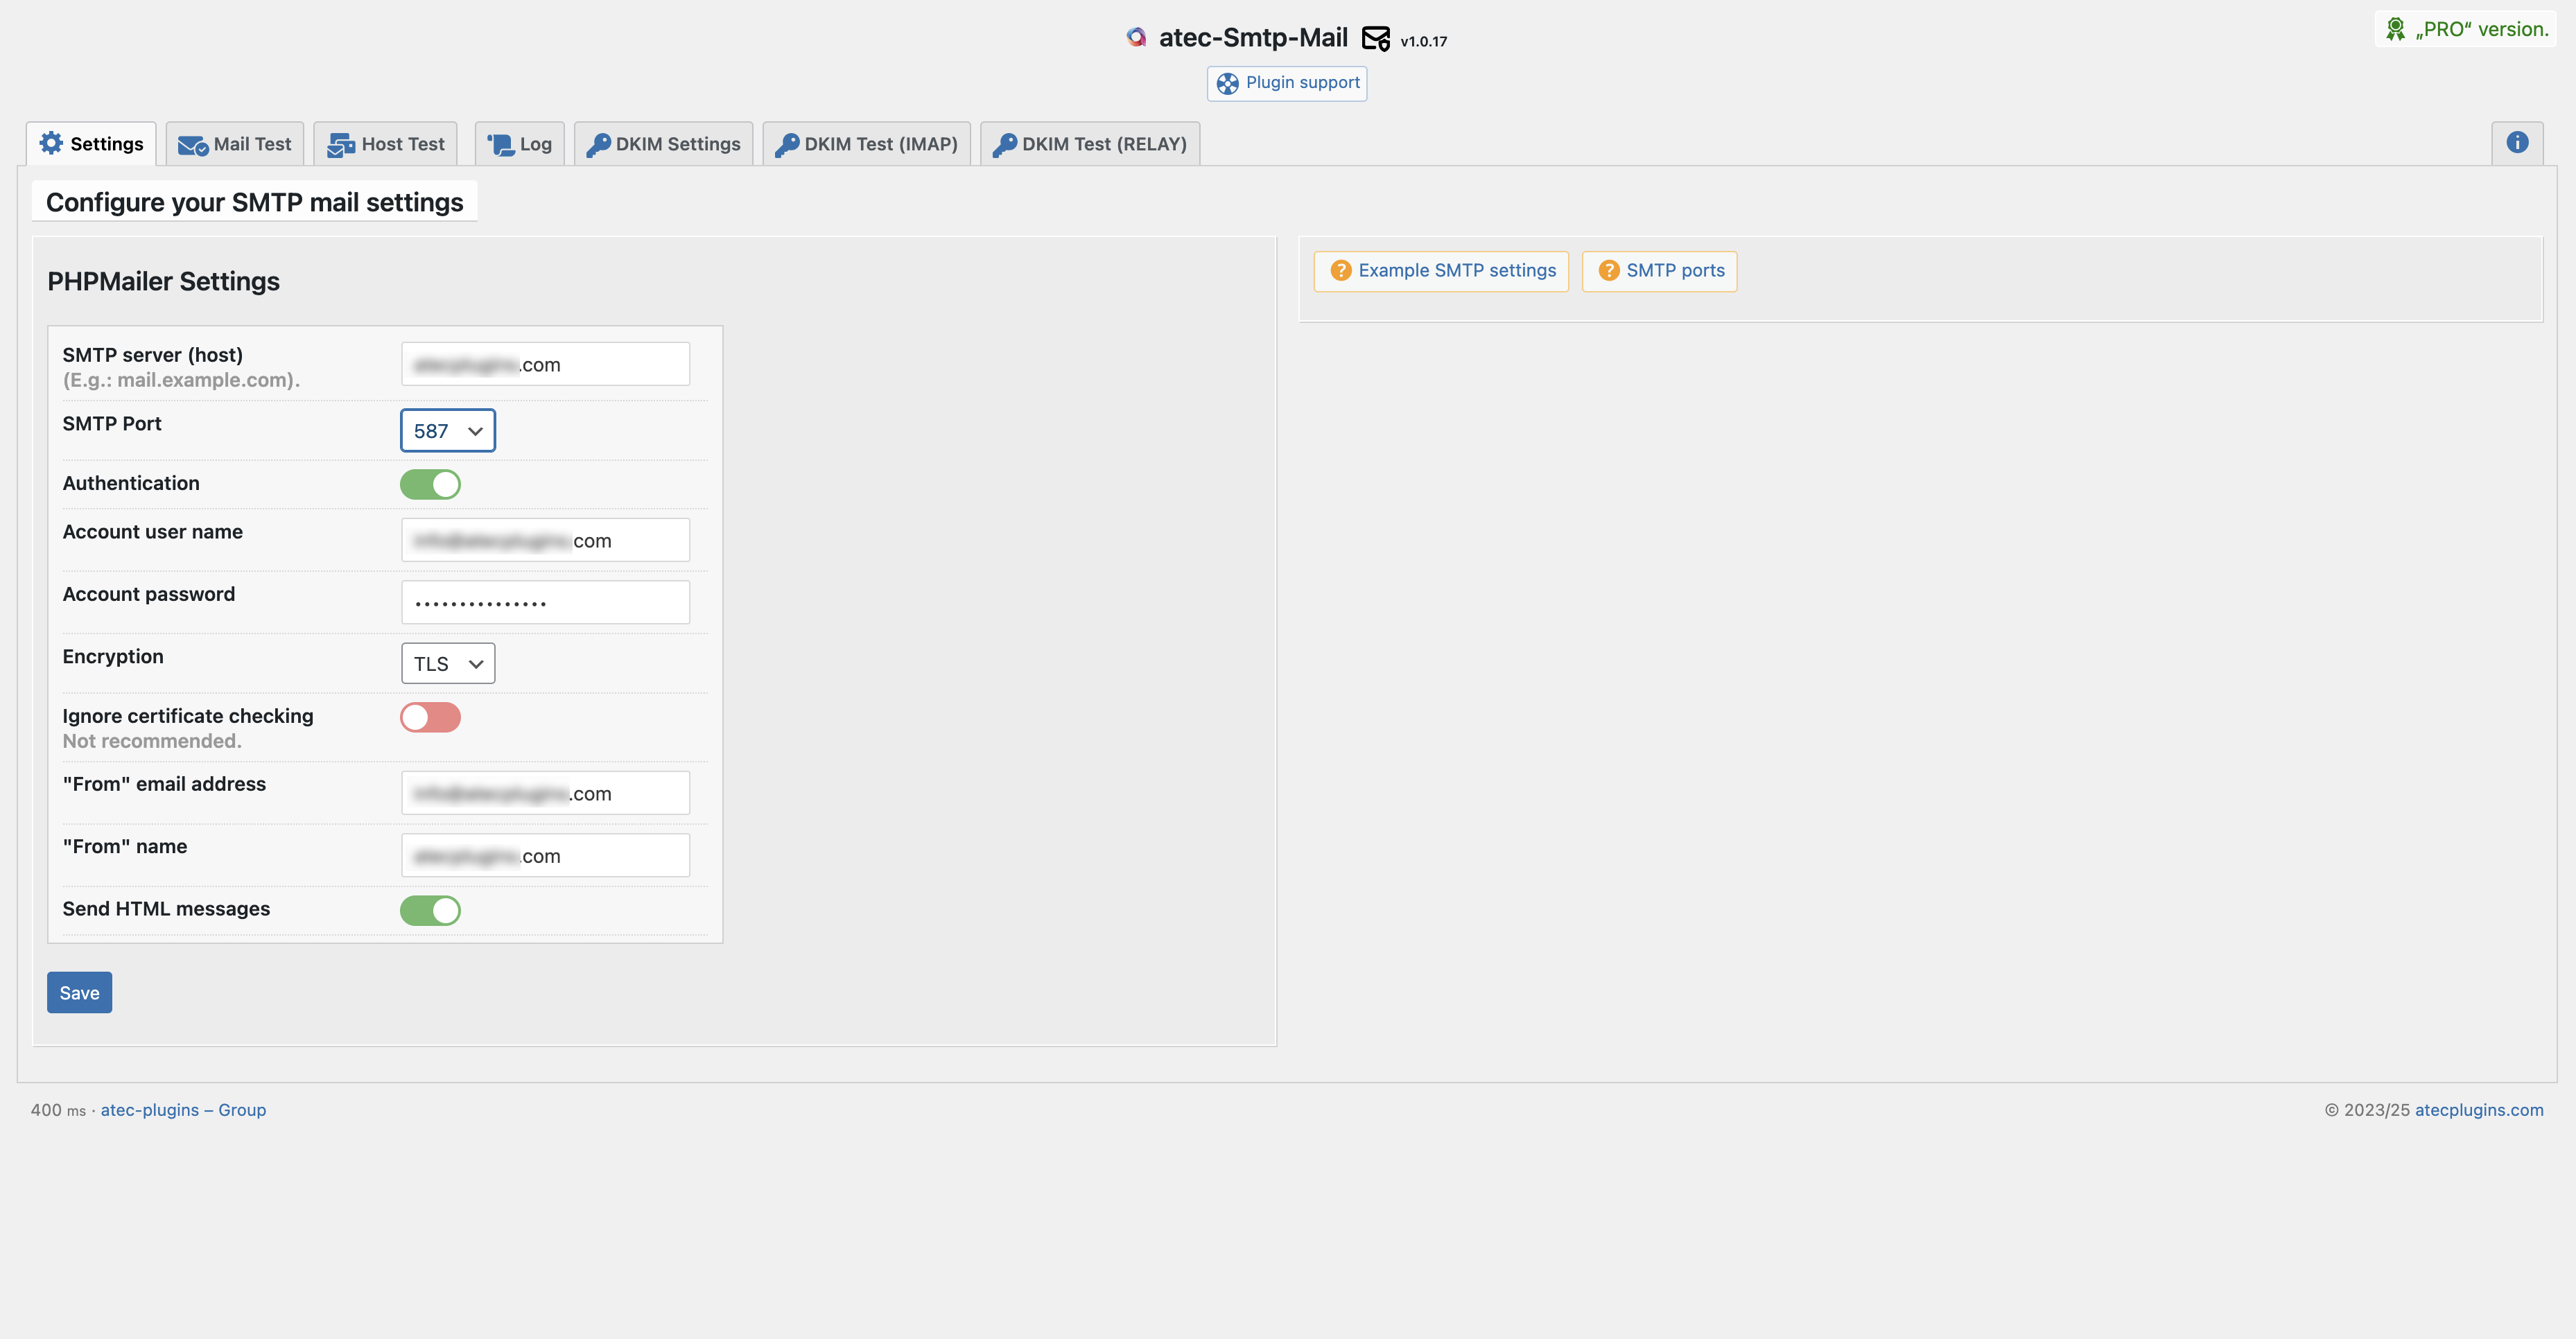Image resolution: width=2576 pixels, height=1339 pixels.
Task: Click the server icon on the Host Test tab
Action: coord(341,145)
